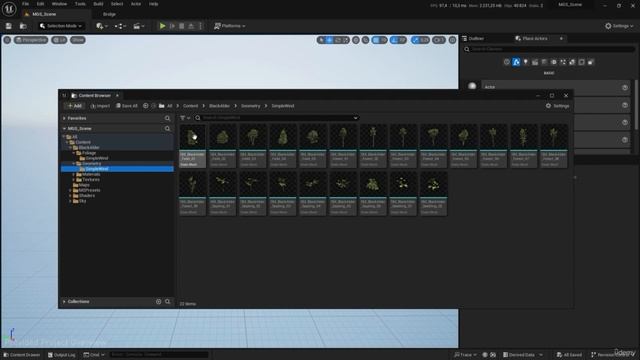Open the Edit menu
This screenshot has height=360, width=640.
(40, 4)
